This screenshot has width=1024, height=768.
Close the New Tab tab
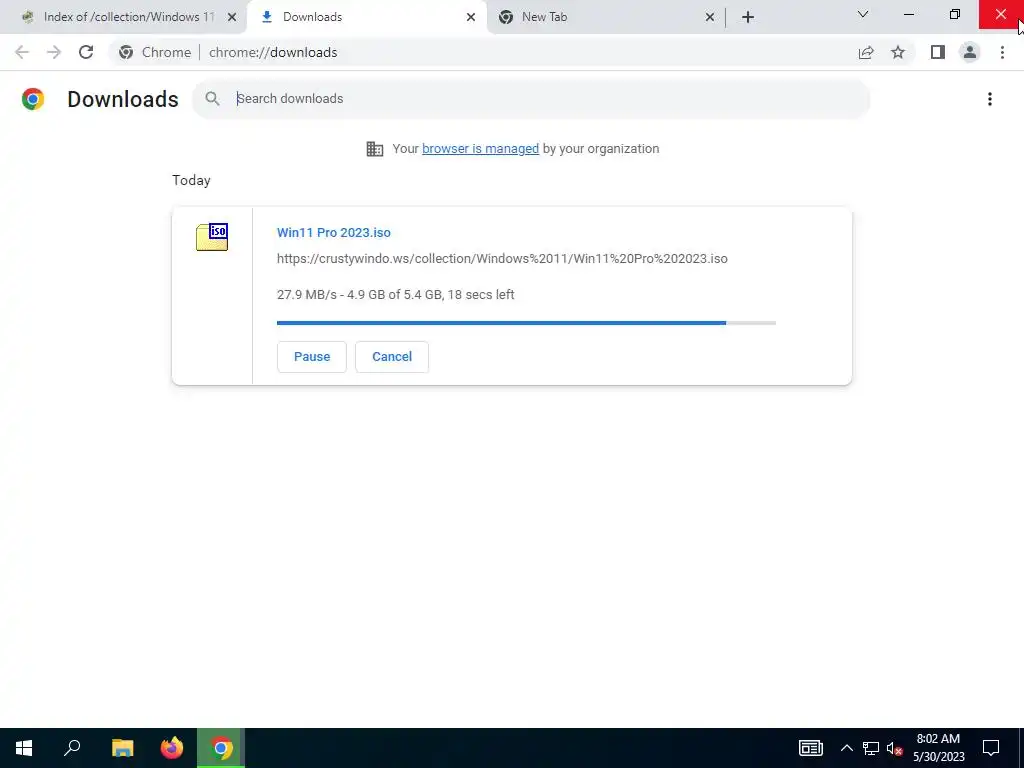pyautogui.click(x=710, y=17)
